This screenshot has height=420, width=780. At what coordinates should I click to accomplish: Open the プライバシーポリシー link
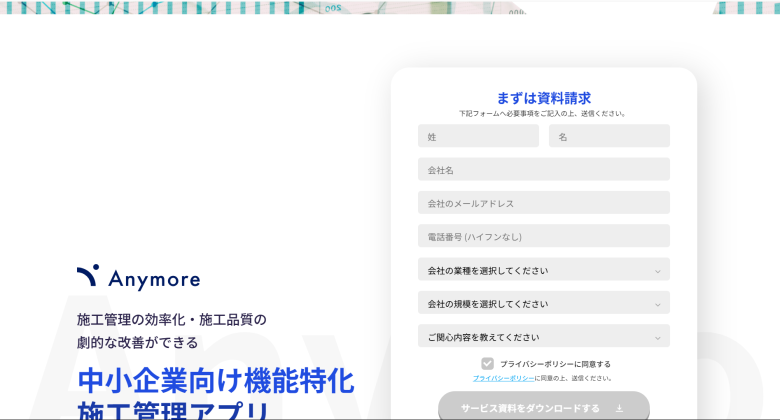pos(503,379)
